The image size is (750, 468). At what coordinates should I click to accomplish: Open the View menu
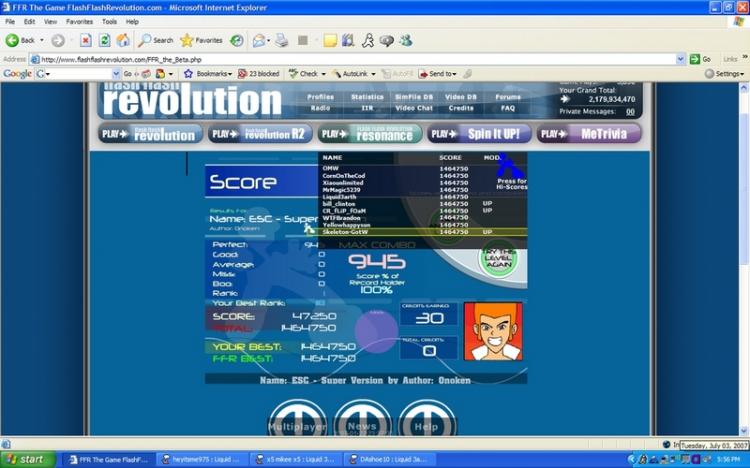pos(50,22)
